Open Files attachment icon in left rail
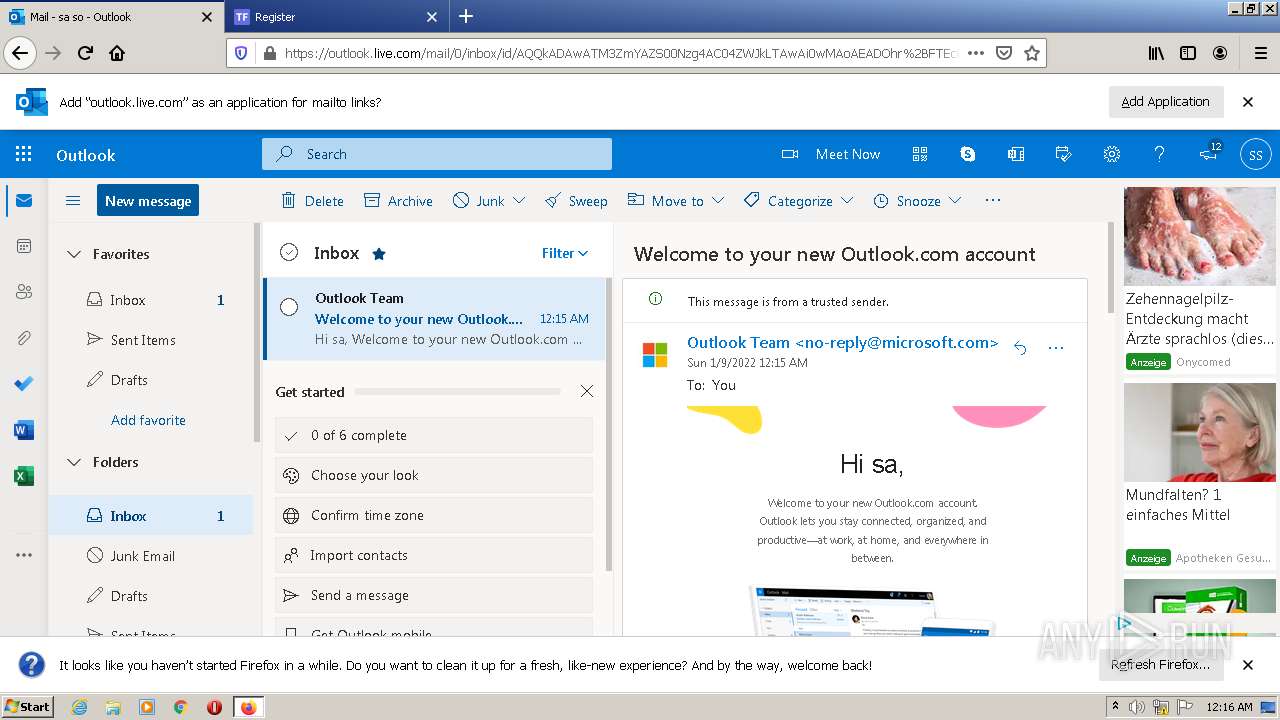 24,338
